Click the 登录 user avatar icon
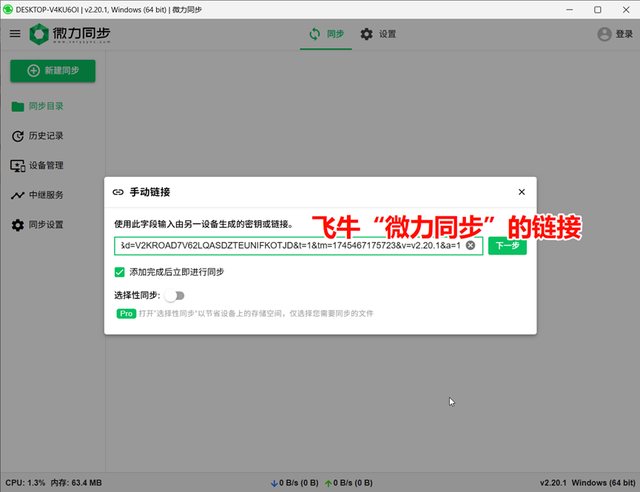This screenshot has width=640, height=492. pyautogui.click(x=604, y=34)
